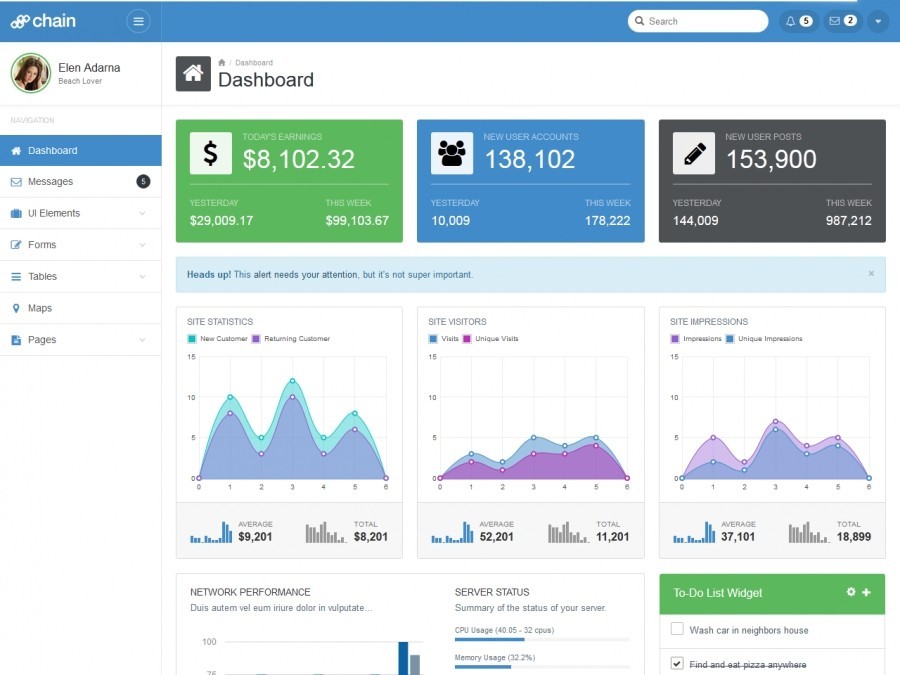Toggle Impressions legend swatch

[675, 339]
